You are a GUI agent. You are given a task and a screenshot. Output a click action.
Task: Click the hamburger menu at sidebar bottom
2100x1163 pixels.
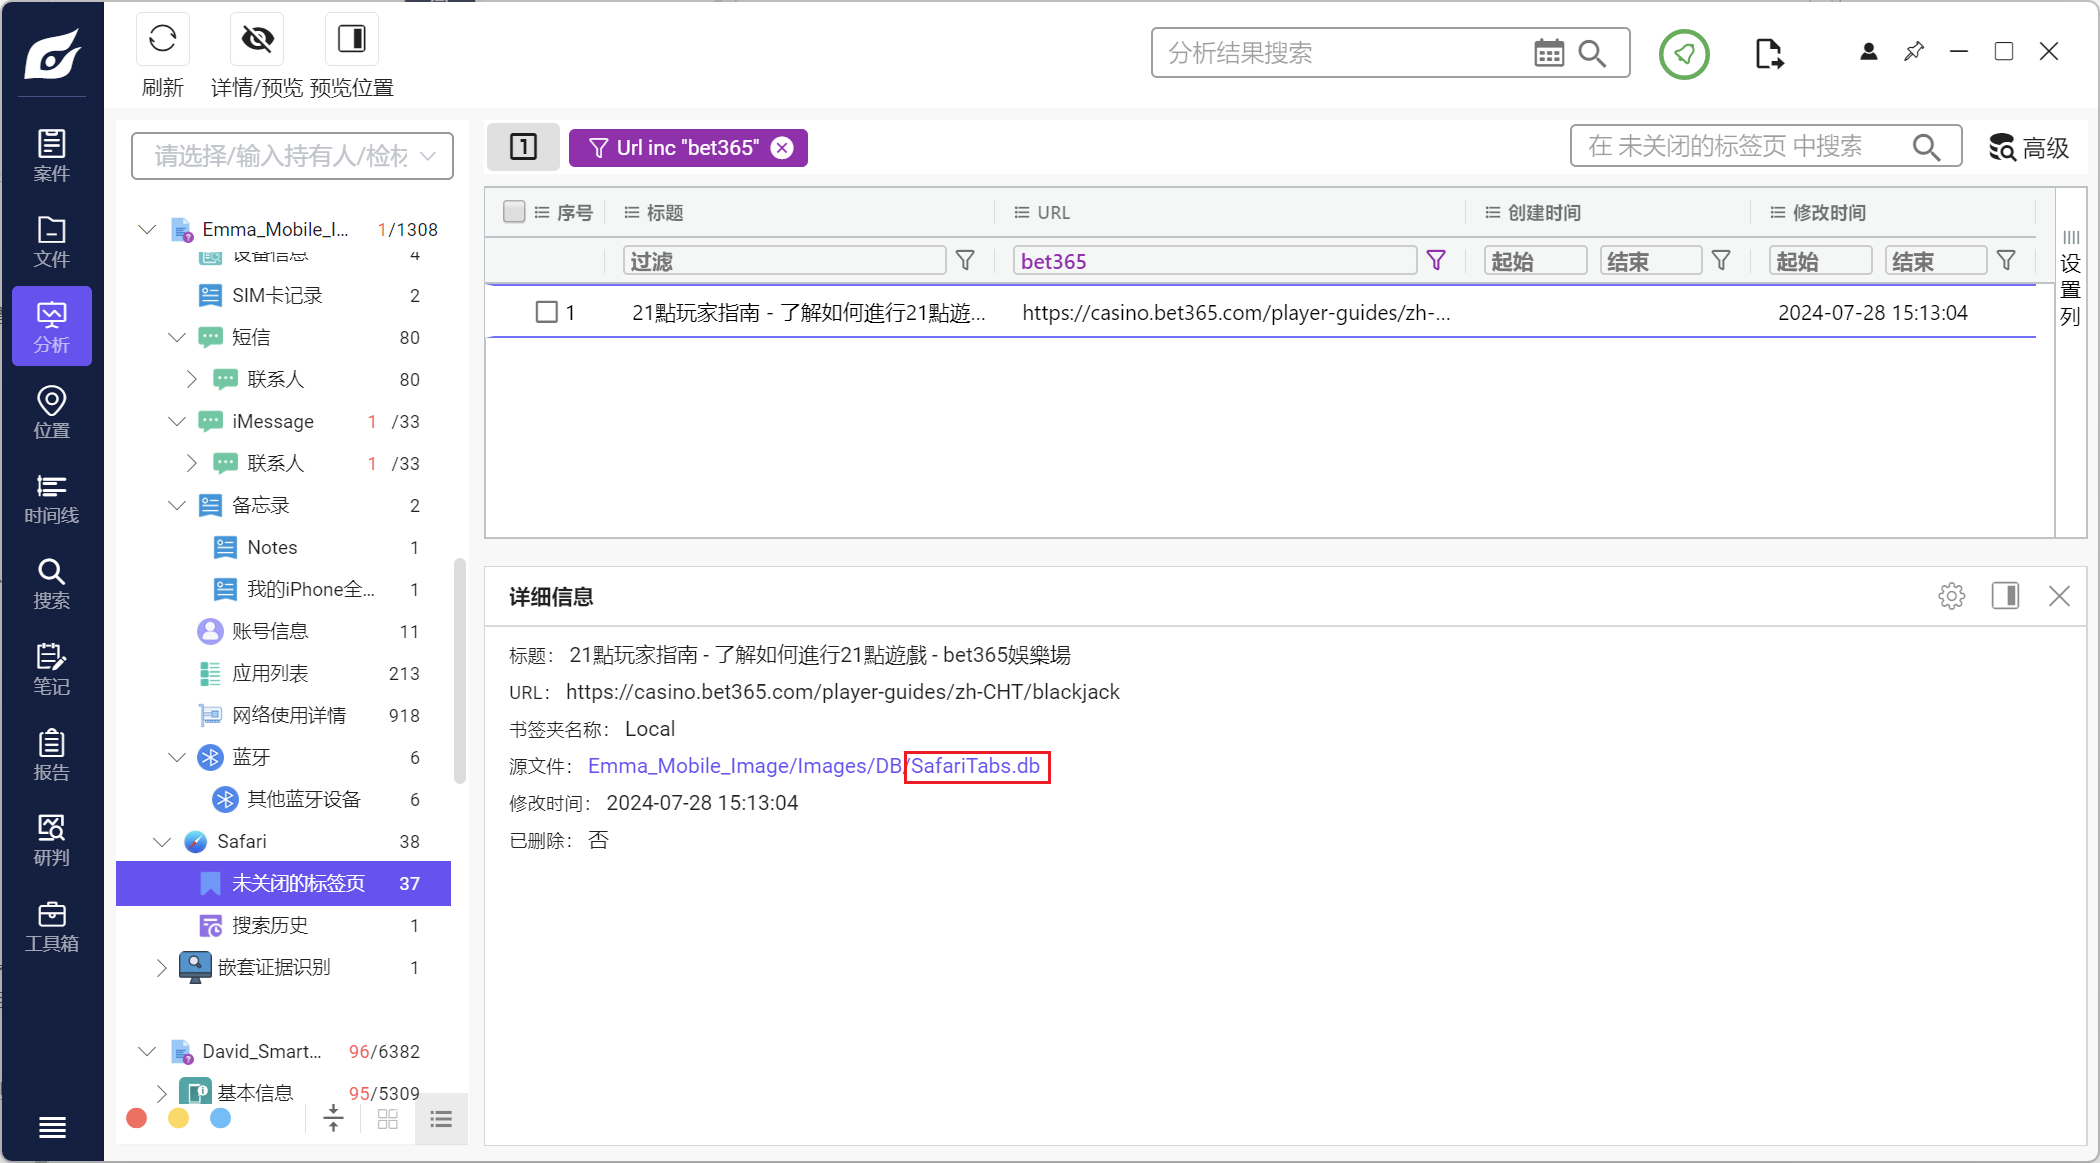click(x=52, y=1128)
